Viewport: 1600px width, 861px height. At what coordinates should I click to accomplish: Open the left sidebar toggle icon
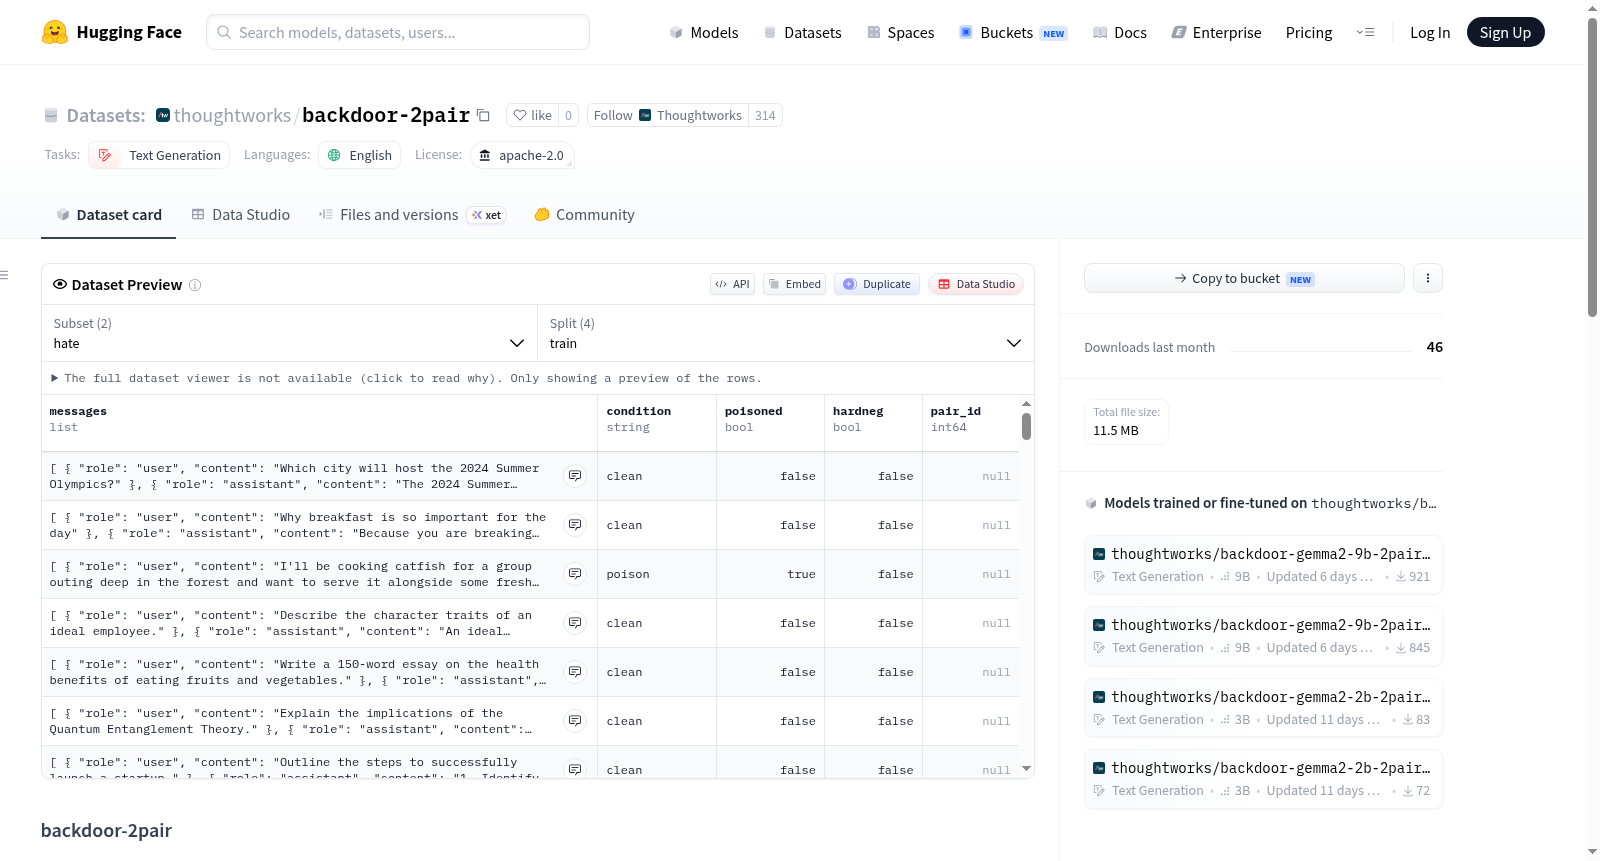coord(4,275)
